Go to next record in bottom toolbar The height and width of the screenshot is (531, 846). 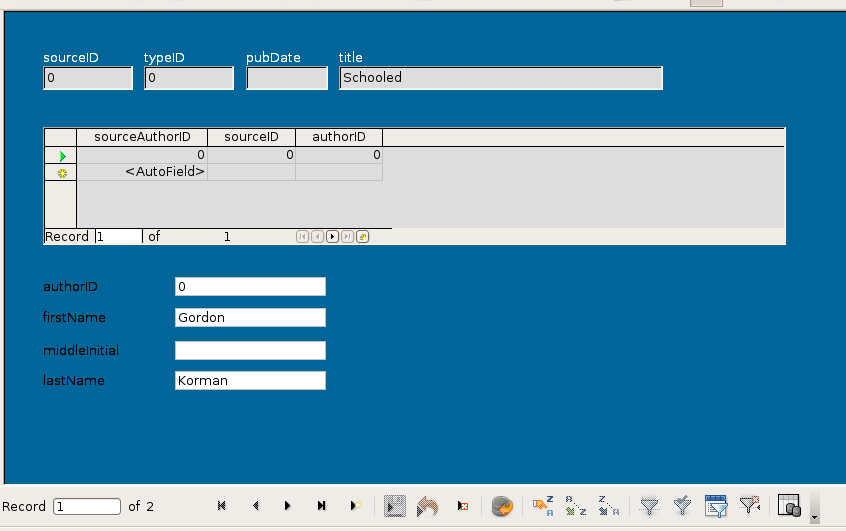(x=288, y=506)
